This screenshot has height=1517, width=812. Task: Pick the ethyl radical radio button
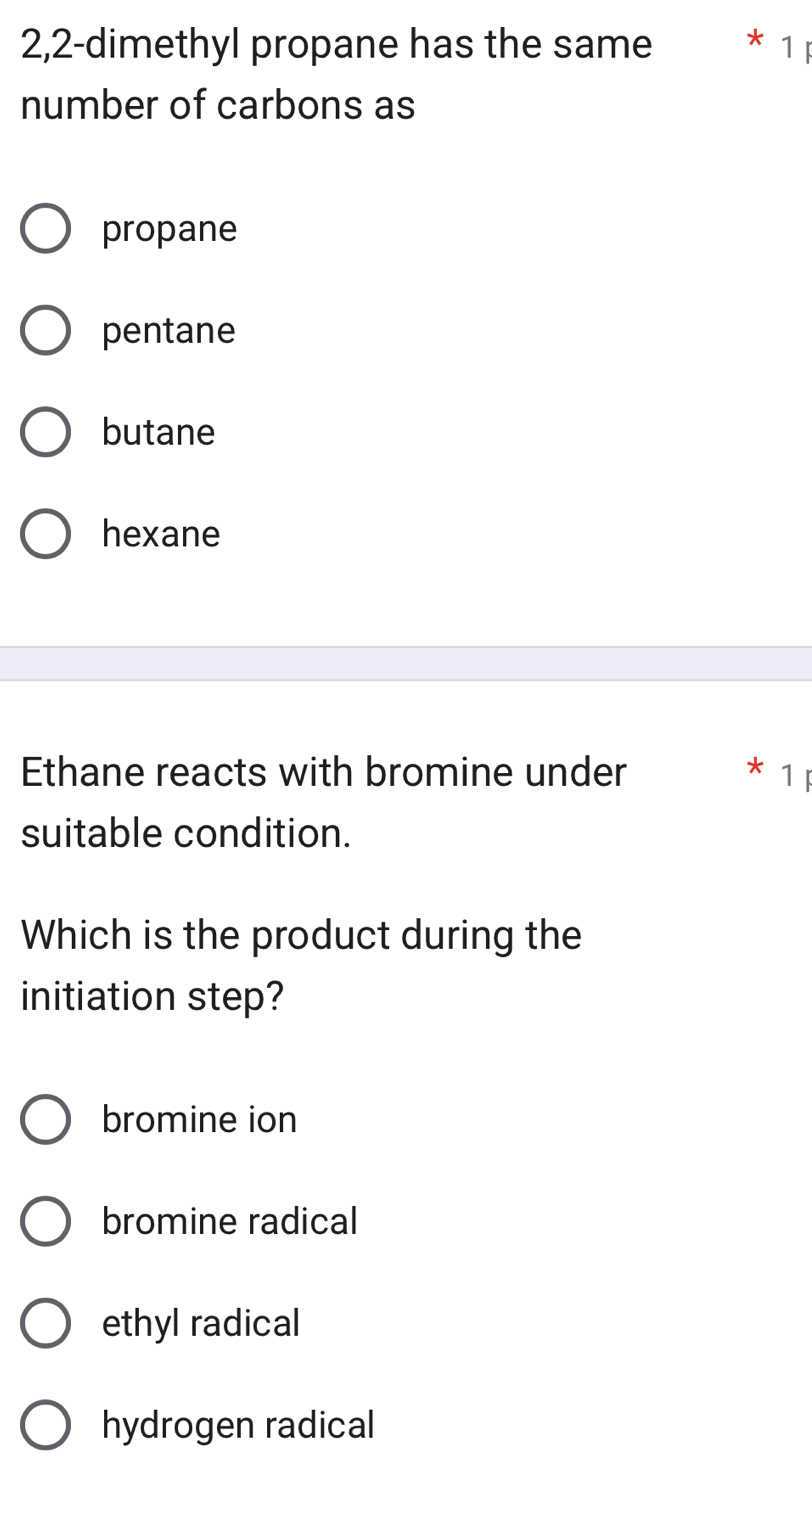coord(46,1323)
